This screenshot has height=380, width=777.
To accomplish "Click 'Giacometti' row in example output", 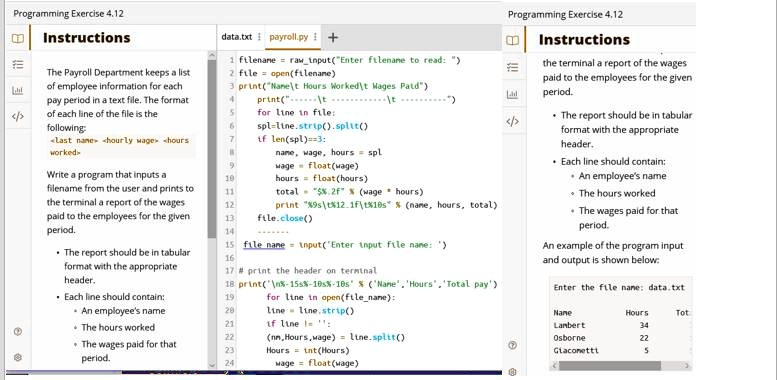I will [x=601, y=351].
